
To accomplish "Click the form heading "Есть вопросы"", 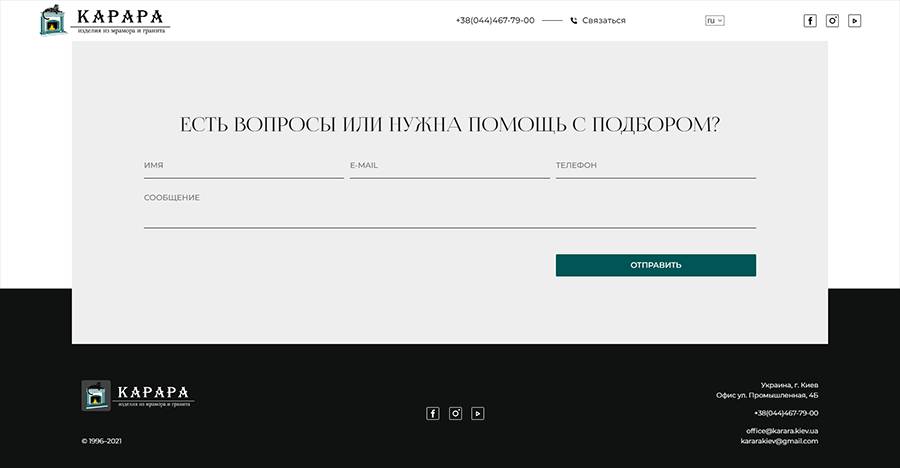I will pyautogui.click(x=449, y=125).
